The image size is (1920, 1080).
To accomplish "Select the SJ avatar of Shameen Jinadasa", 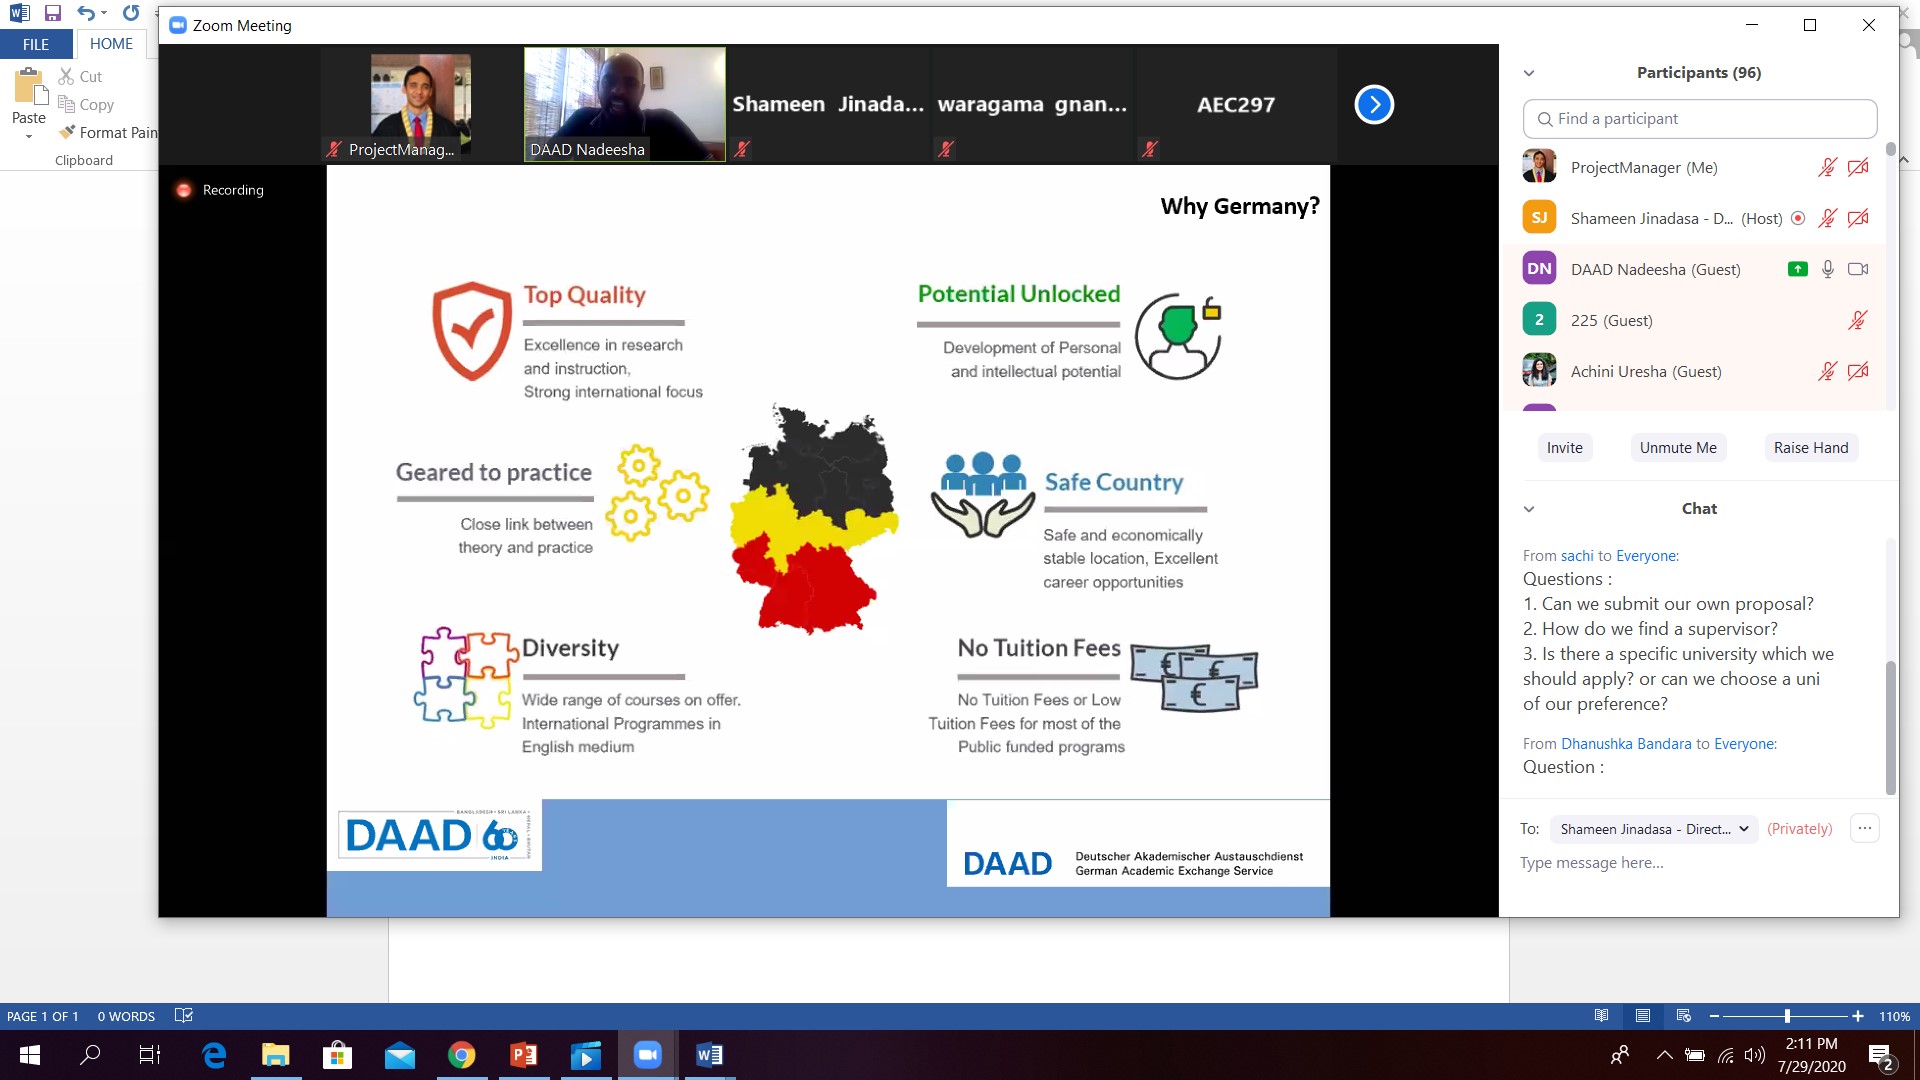I will point(1540,218).
